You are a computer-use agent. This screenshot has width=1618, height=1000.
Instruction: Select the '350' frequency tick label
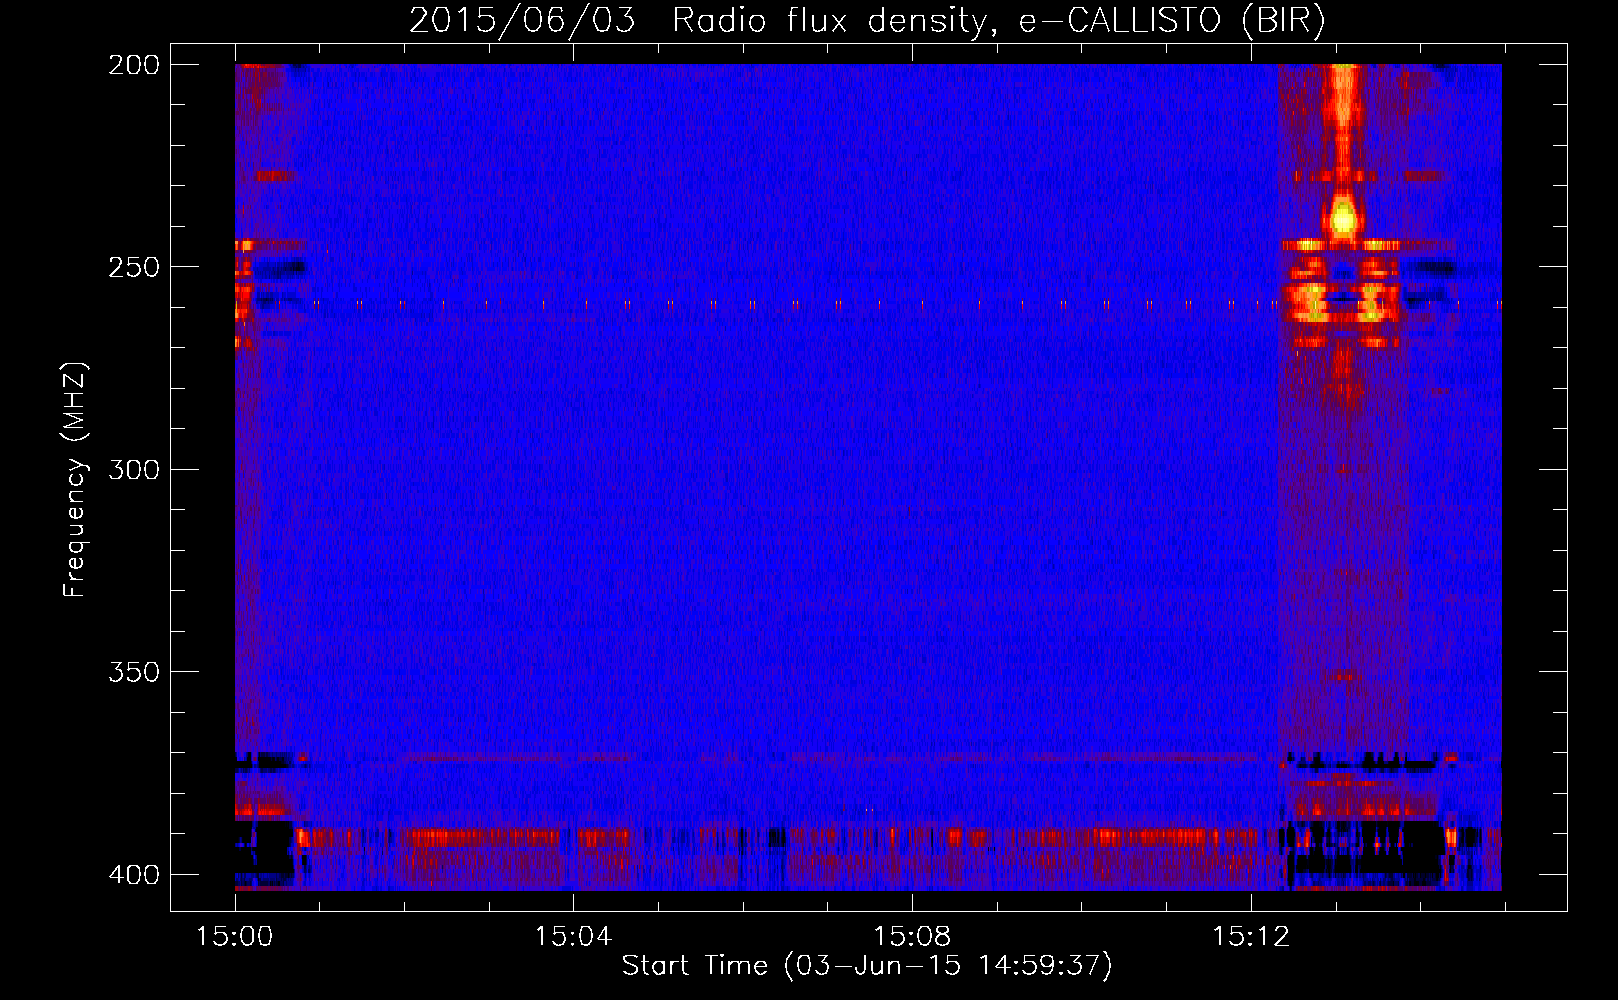tap(134, 672)
